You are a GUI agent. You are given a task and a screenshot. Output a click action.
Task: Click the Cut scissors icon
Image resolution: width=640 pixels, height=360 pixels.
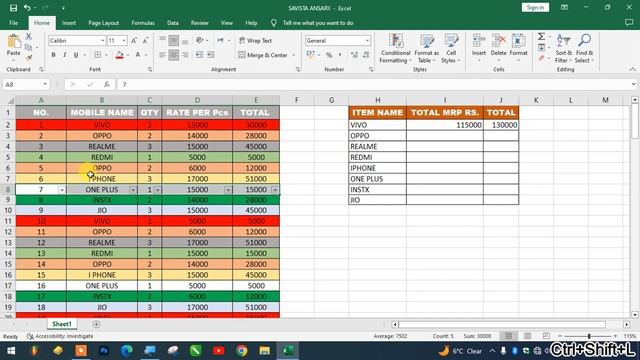point(28,37)
